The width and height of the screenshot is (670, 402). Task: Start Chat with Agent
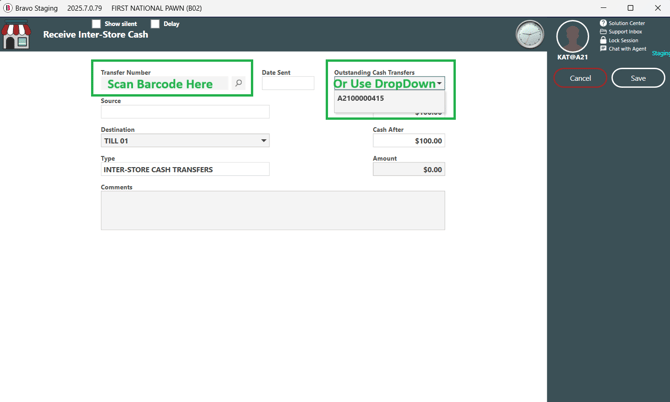click(623, 49)
